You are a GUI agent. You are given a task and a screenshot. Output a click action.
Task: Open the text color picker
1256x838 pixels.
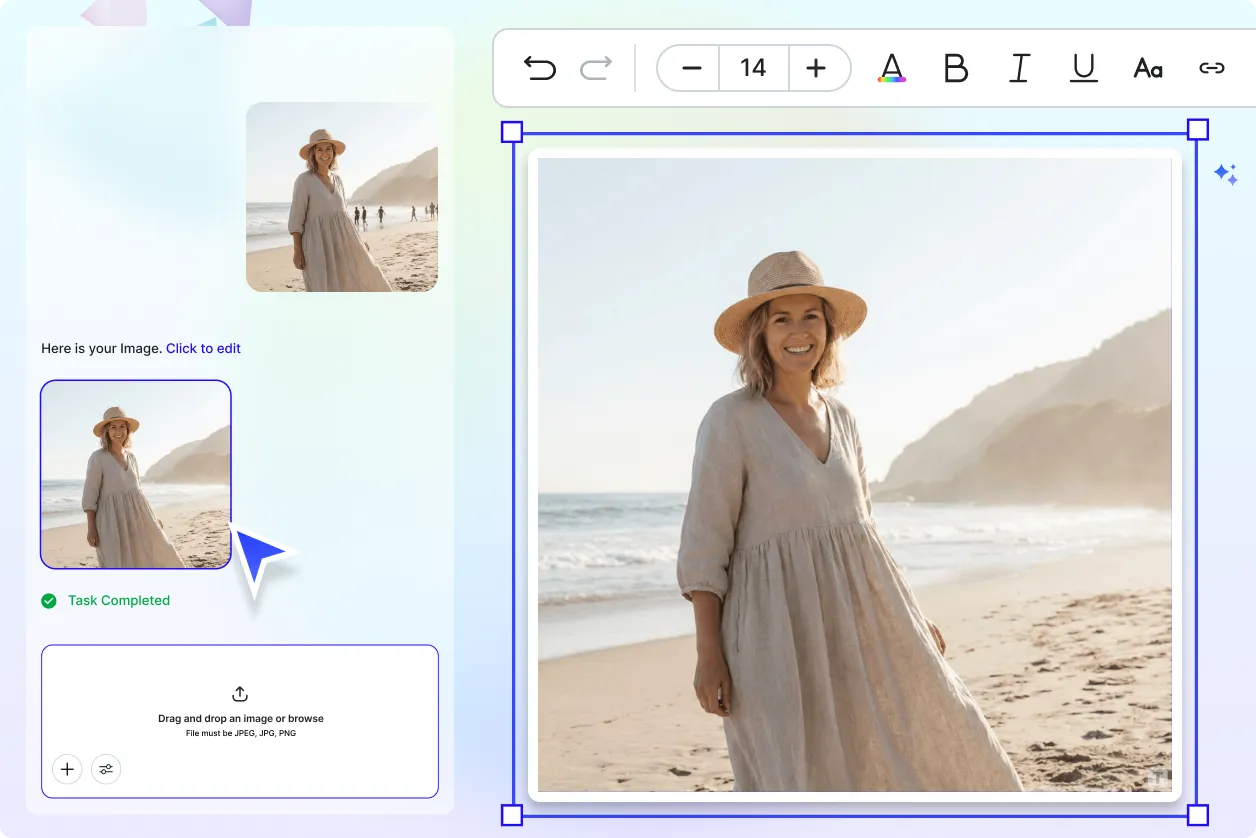pos(890,68)
